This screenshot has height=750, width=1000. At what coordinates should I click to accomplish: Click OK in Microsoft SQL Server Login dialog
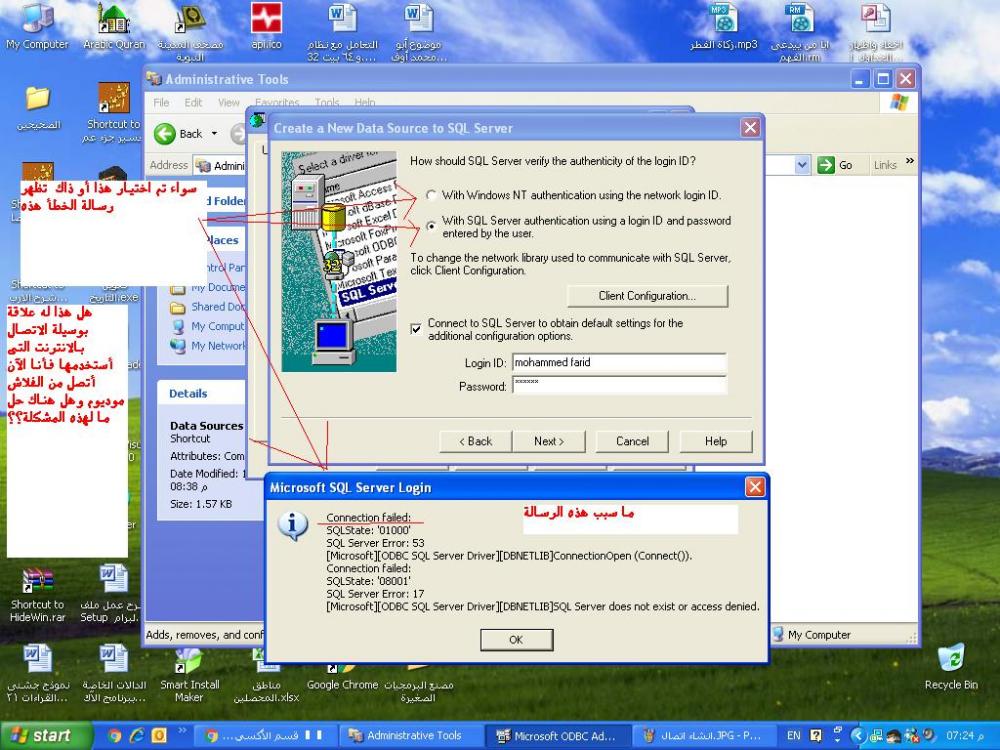517,640
